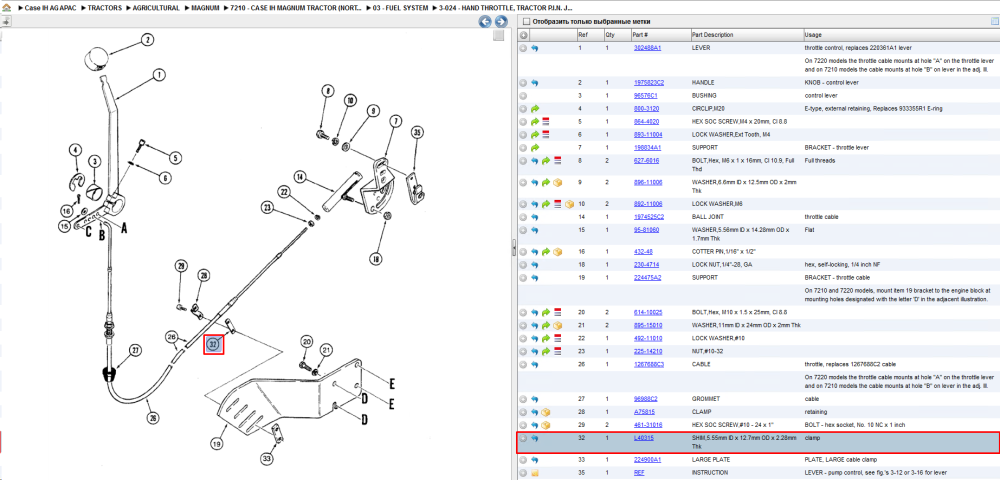The height and width of the screenshot is (480, 1000).
Task: Click callout 27 in the diagram
Action: click(135, 350)
